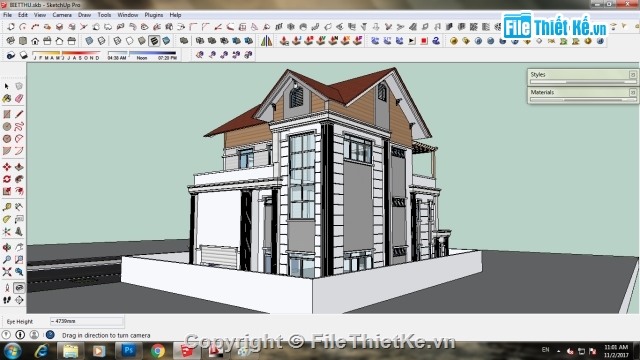640x360 pixels.
Task: Choose the Walk footprints tool
Action: coord(7,300)
